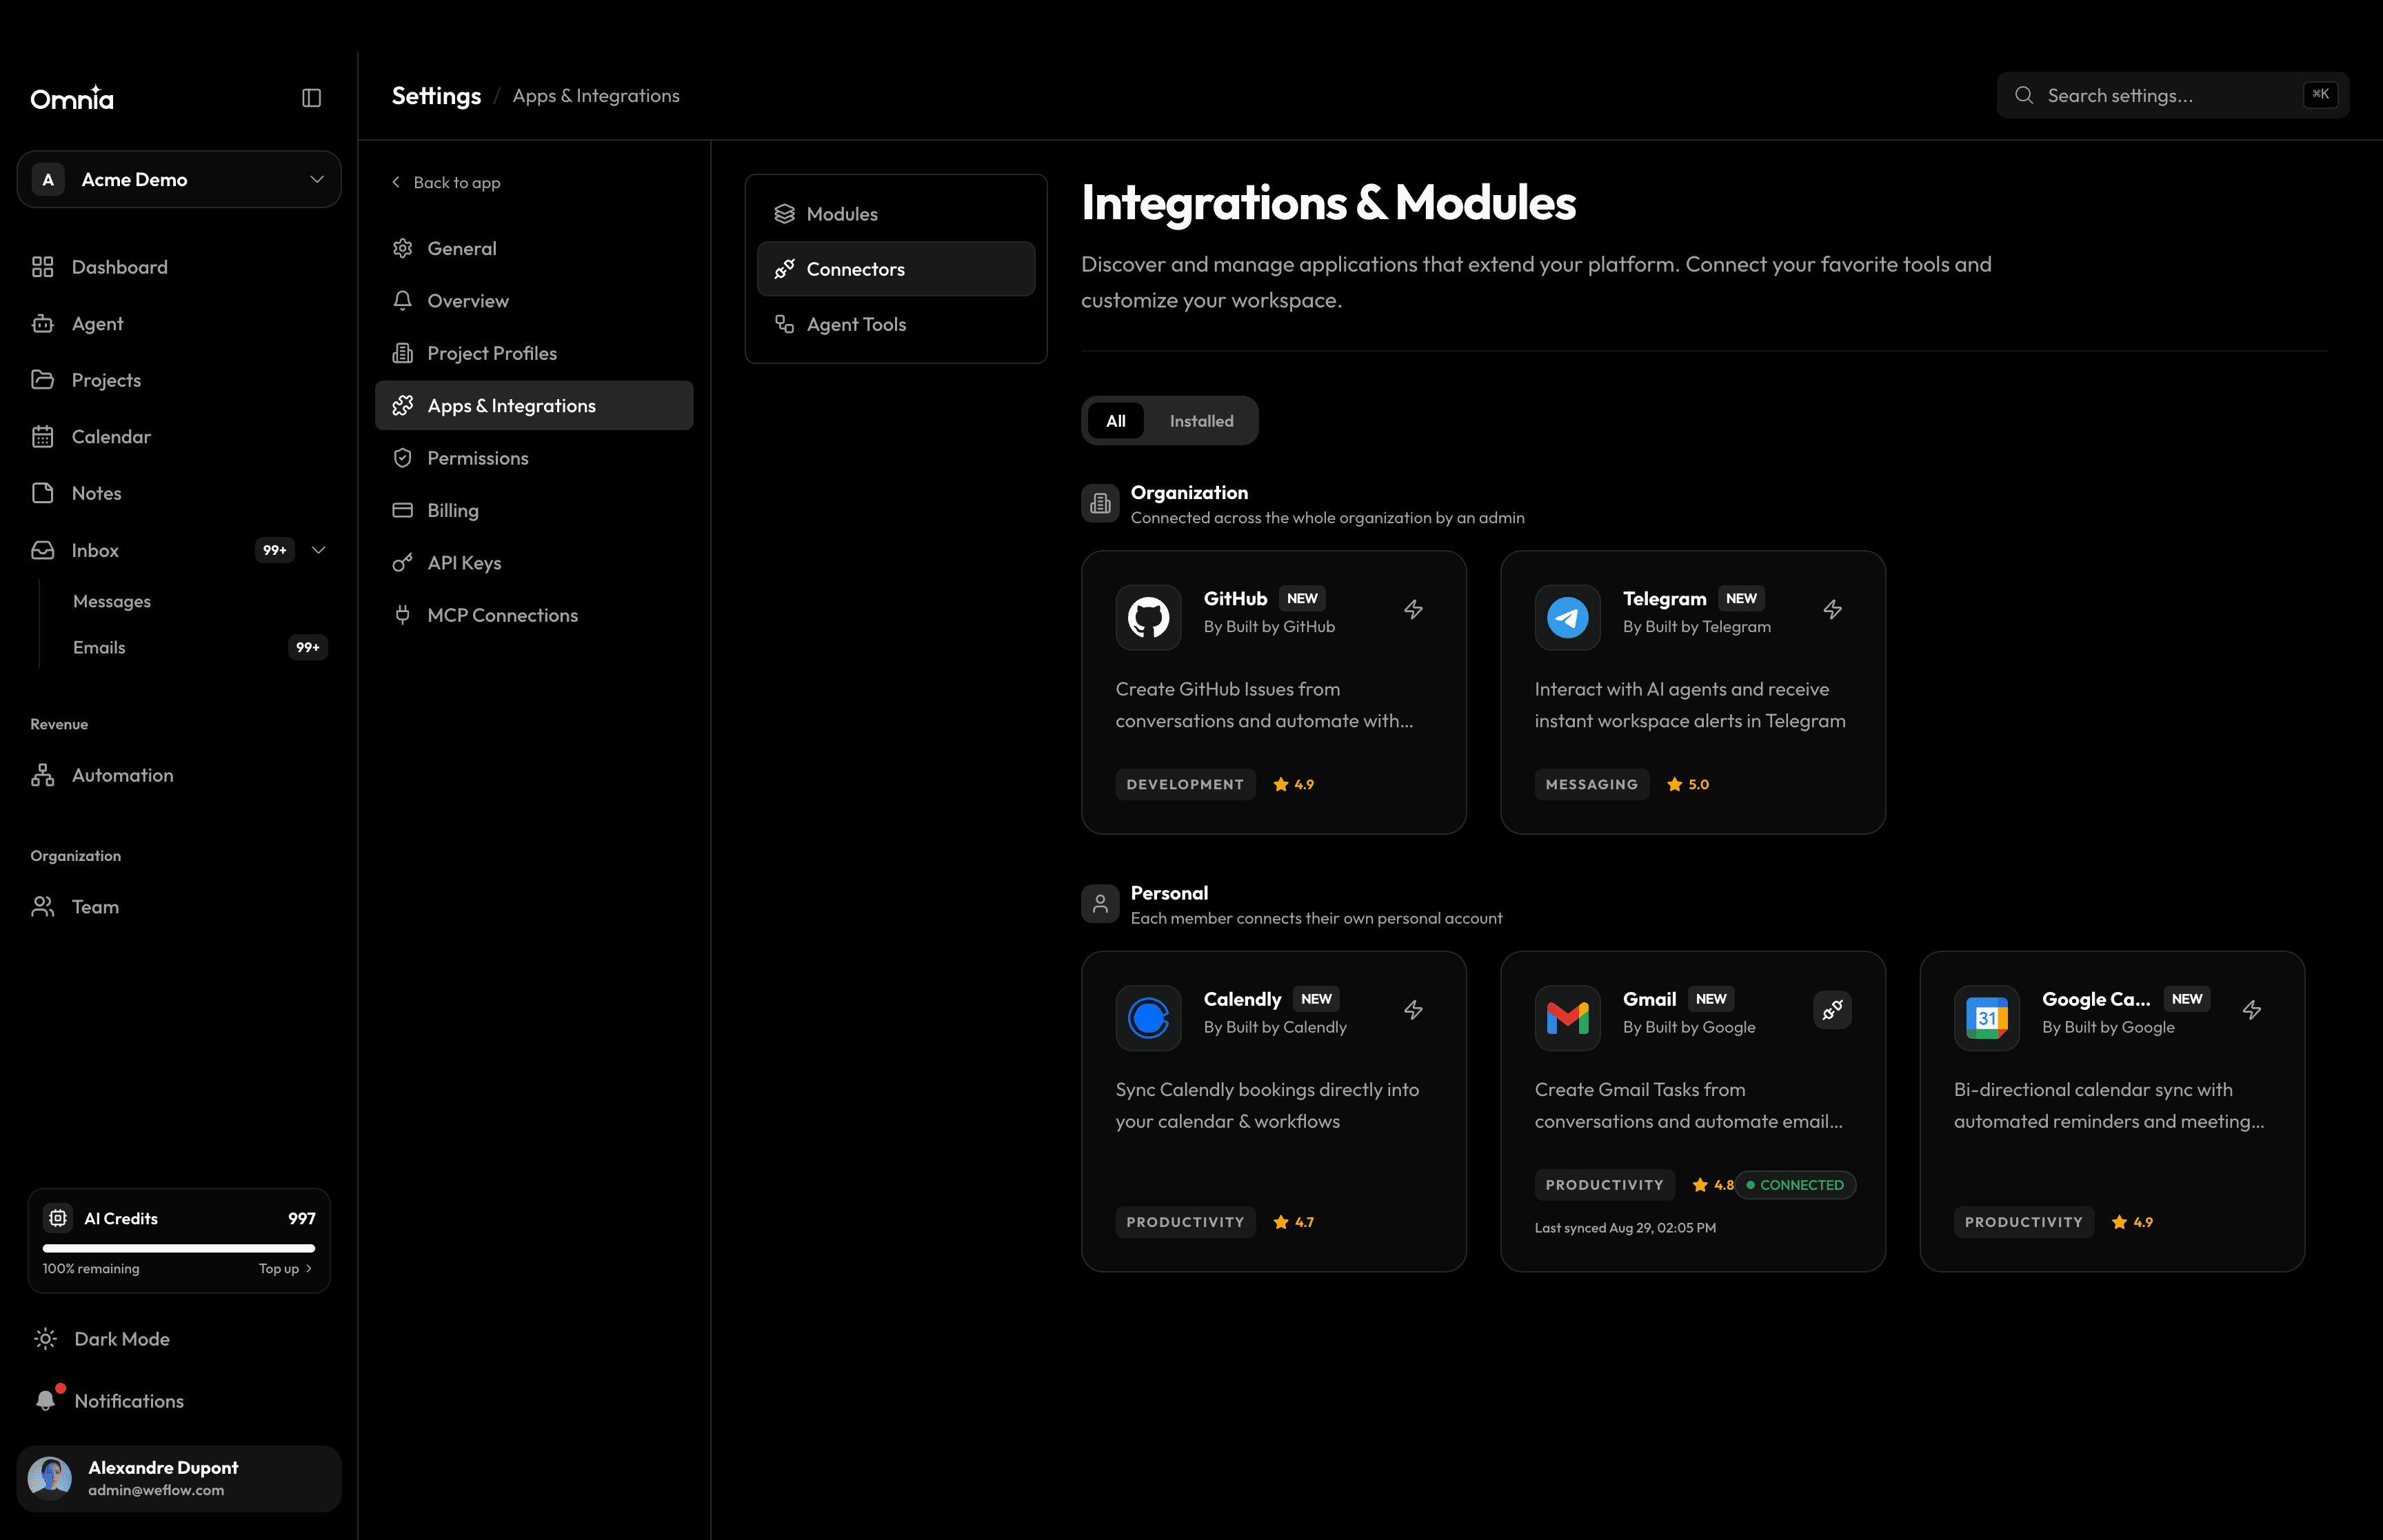The image size is (2383, 1540).
Task: Click the Calendly connect lightning icon
Action: (x=1413, y=1010)
